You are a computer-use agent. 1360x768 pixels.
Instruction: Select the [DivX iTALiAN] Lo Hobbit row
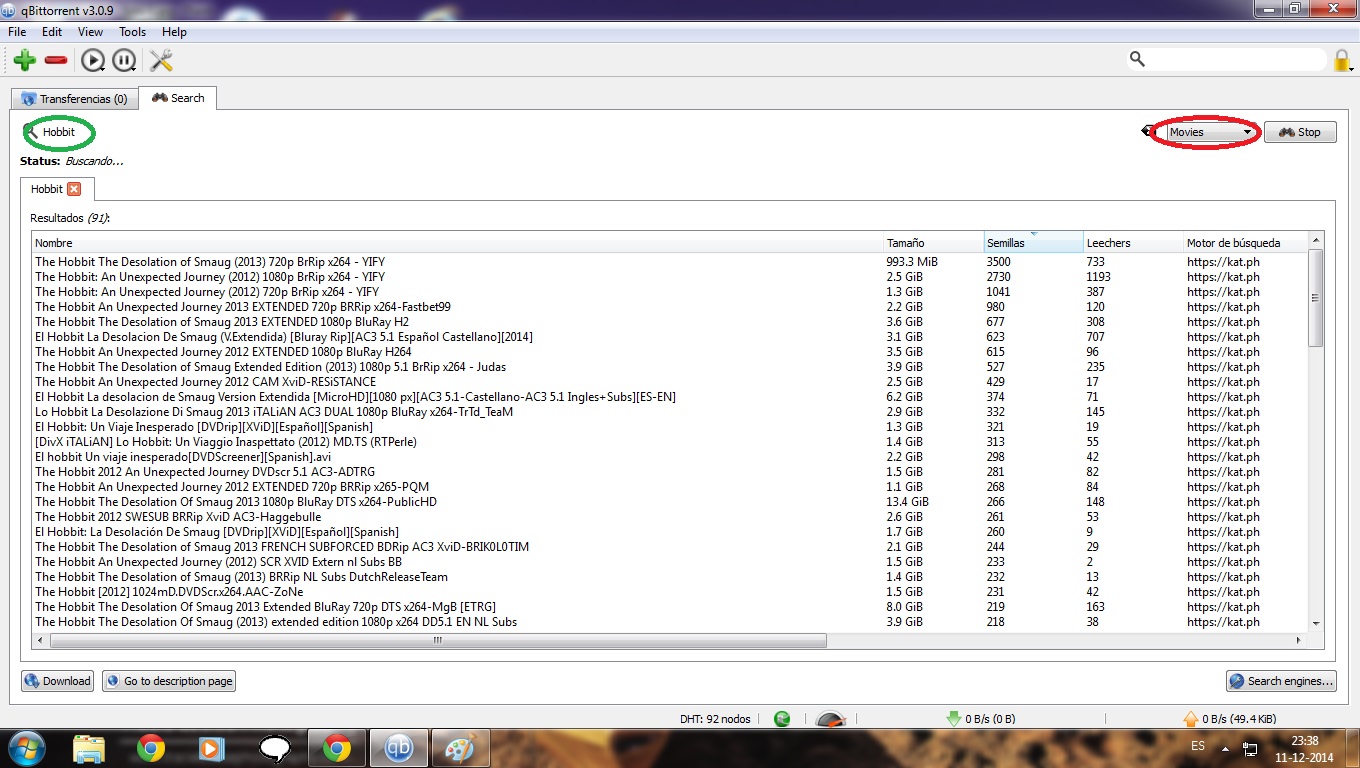[669, 442]
